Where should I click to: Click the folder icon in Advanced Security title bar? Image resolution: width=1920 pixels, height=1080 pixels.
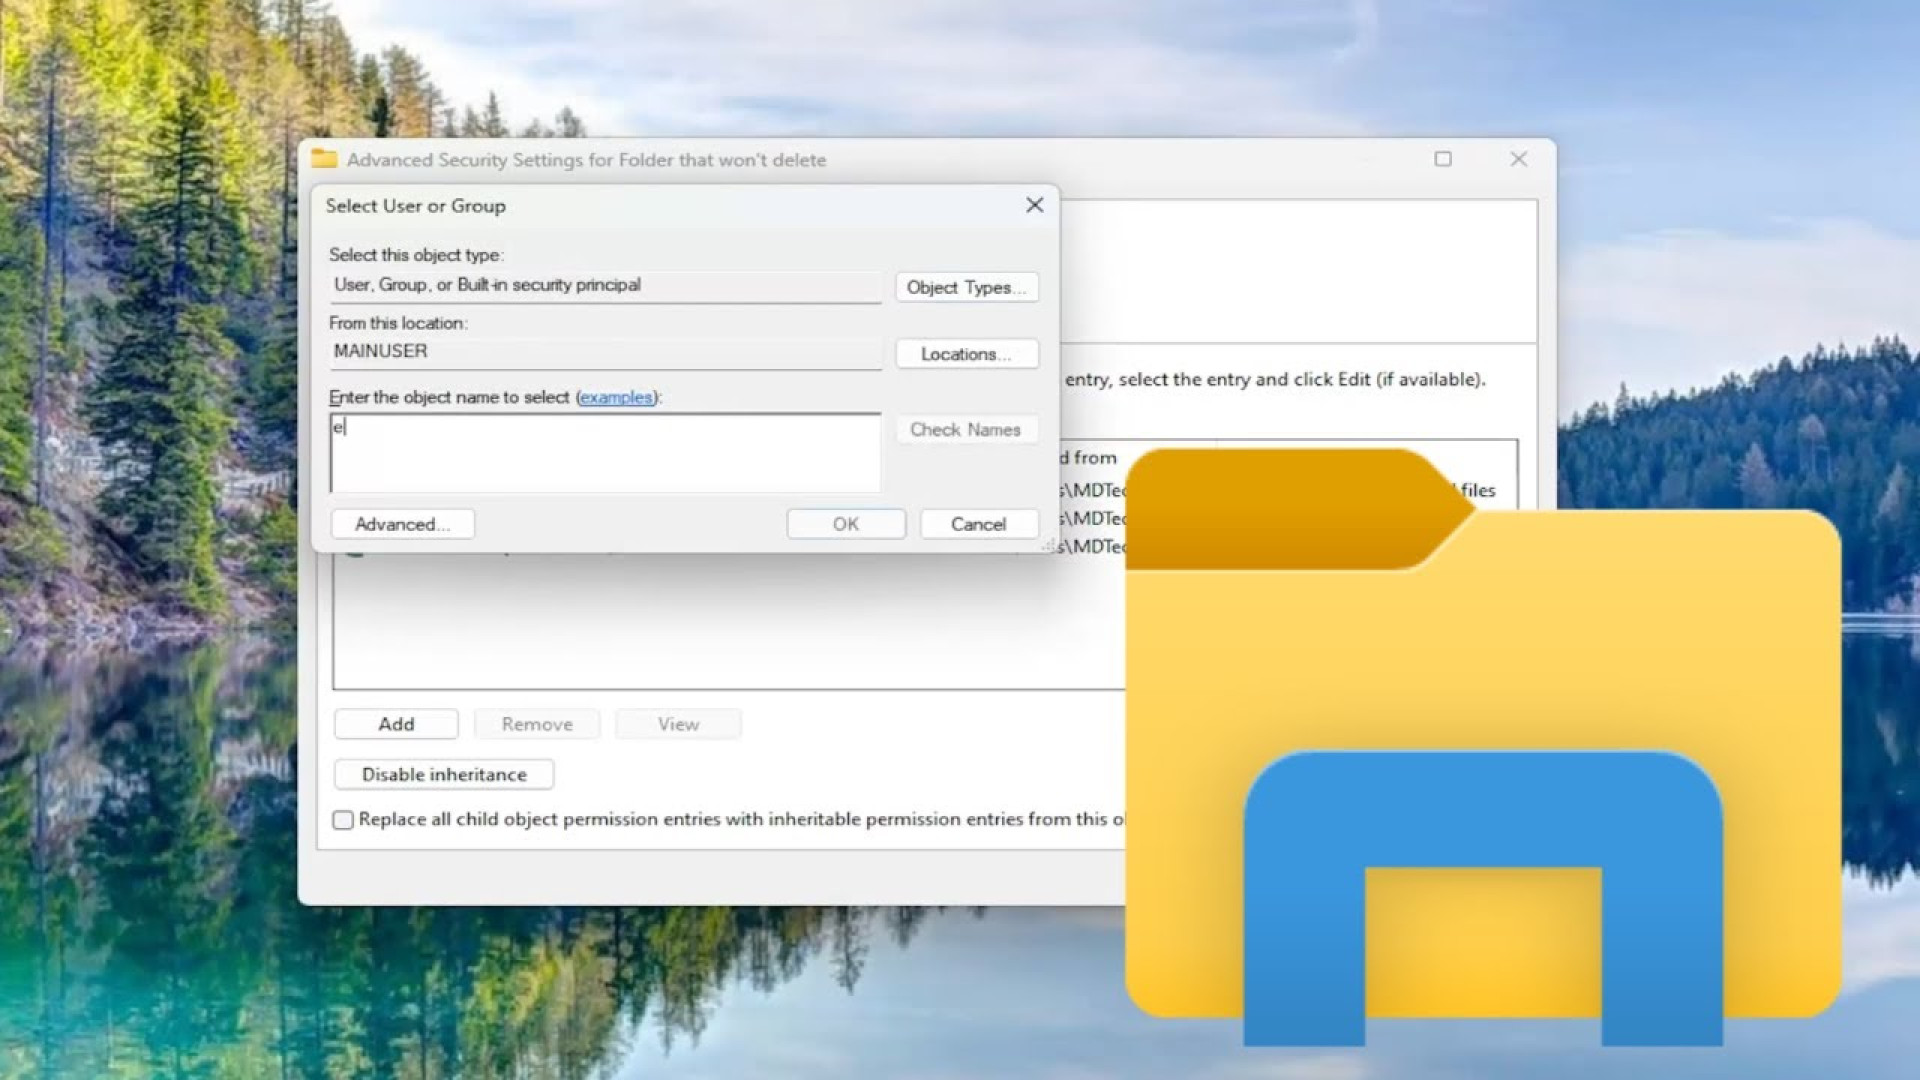[324, 159]
